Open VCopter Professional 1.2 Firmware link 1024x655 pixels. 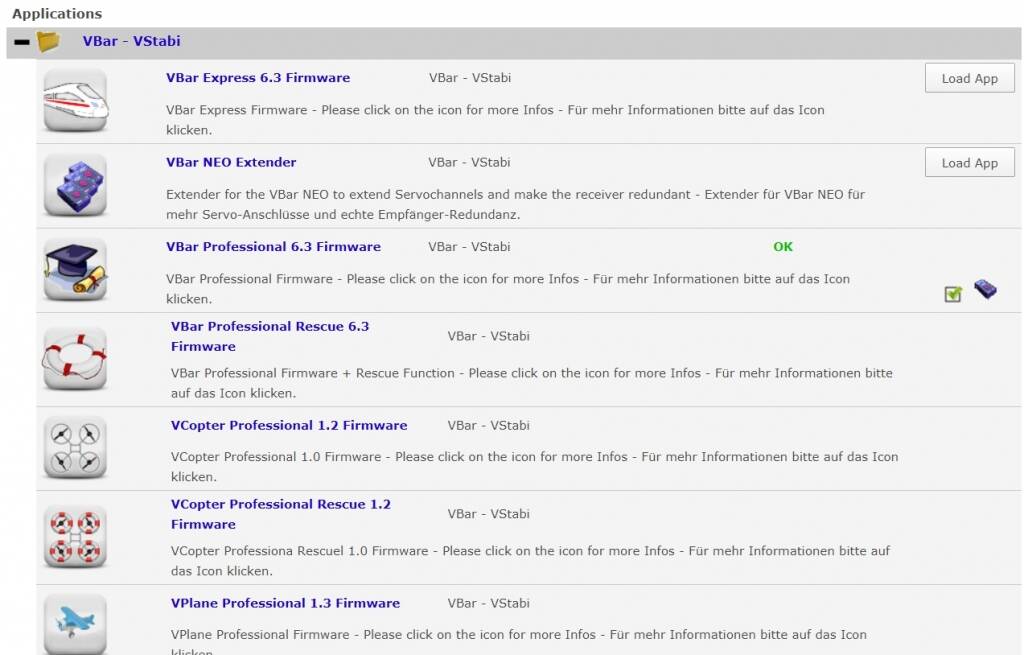click(289, 425)
